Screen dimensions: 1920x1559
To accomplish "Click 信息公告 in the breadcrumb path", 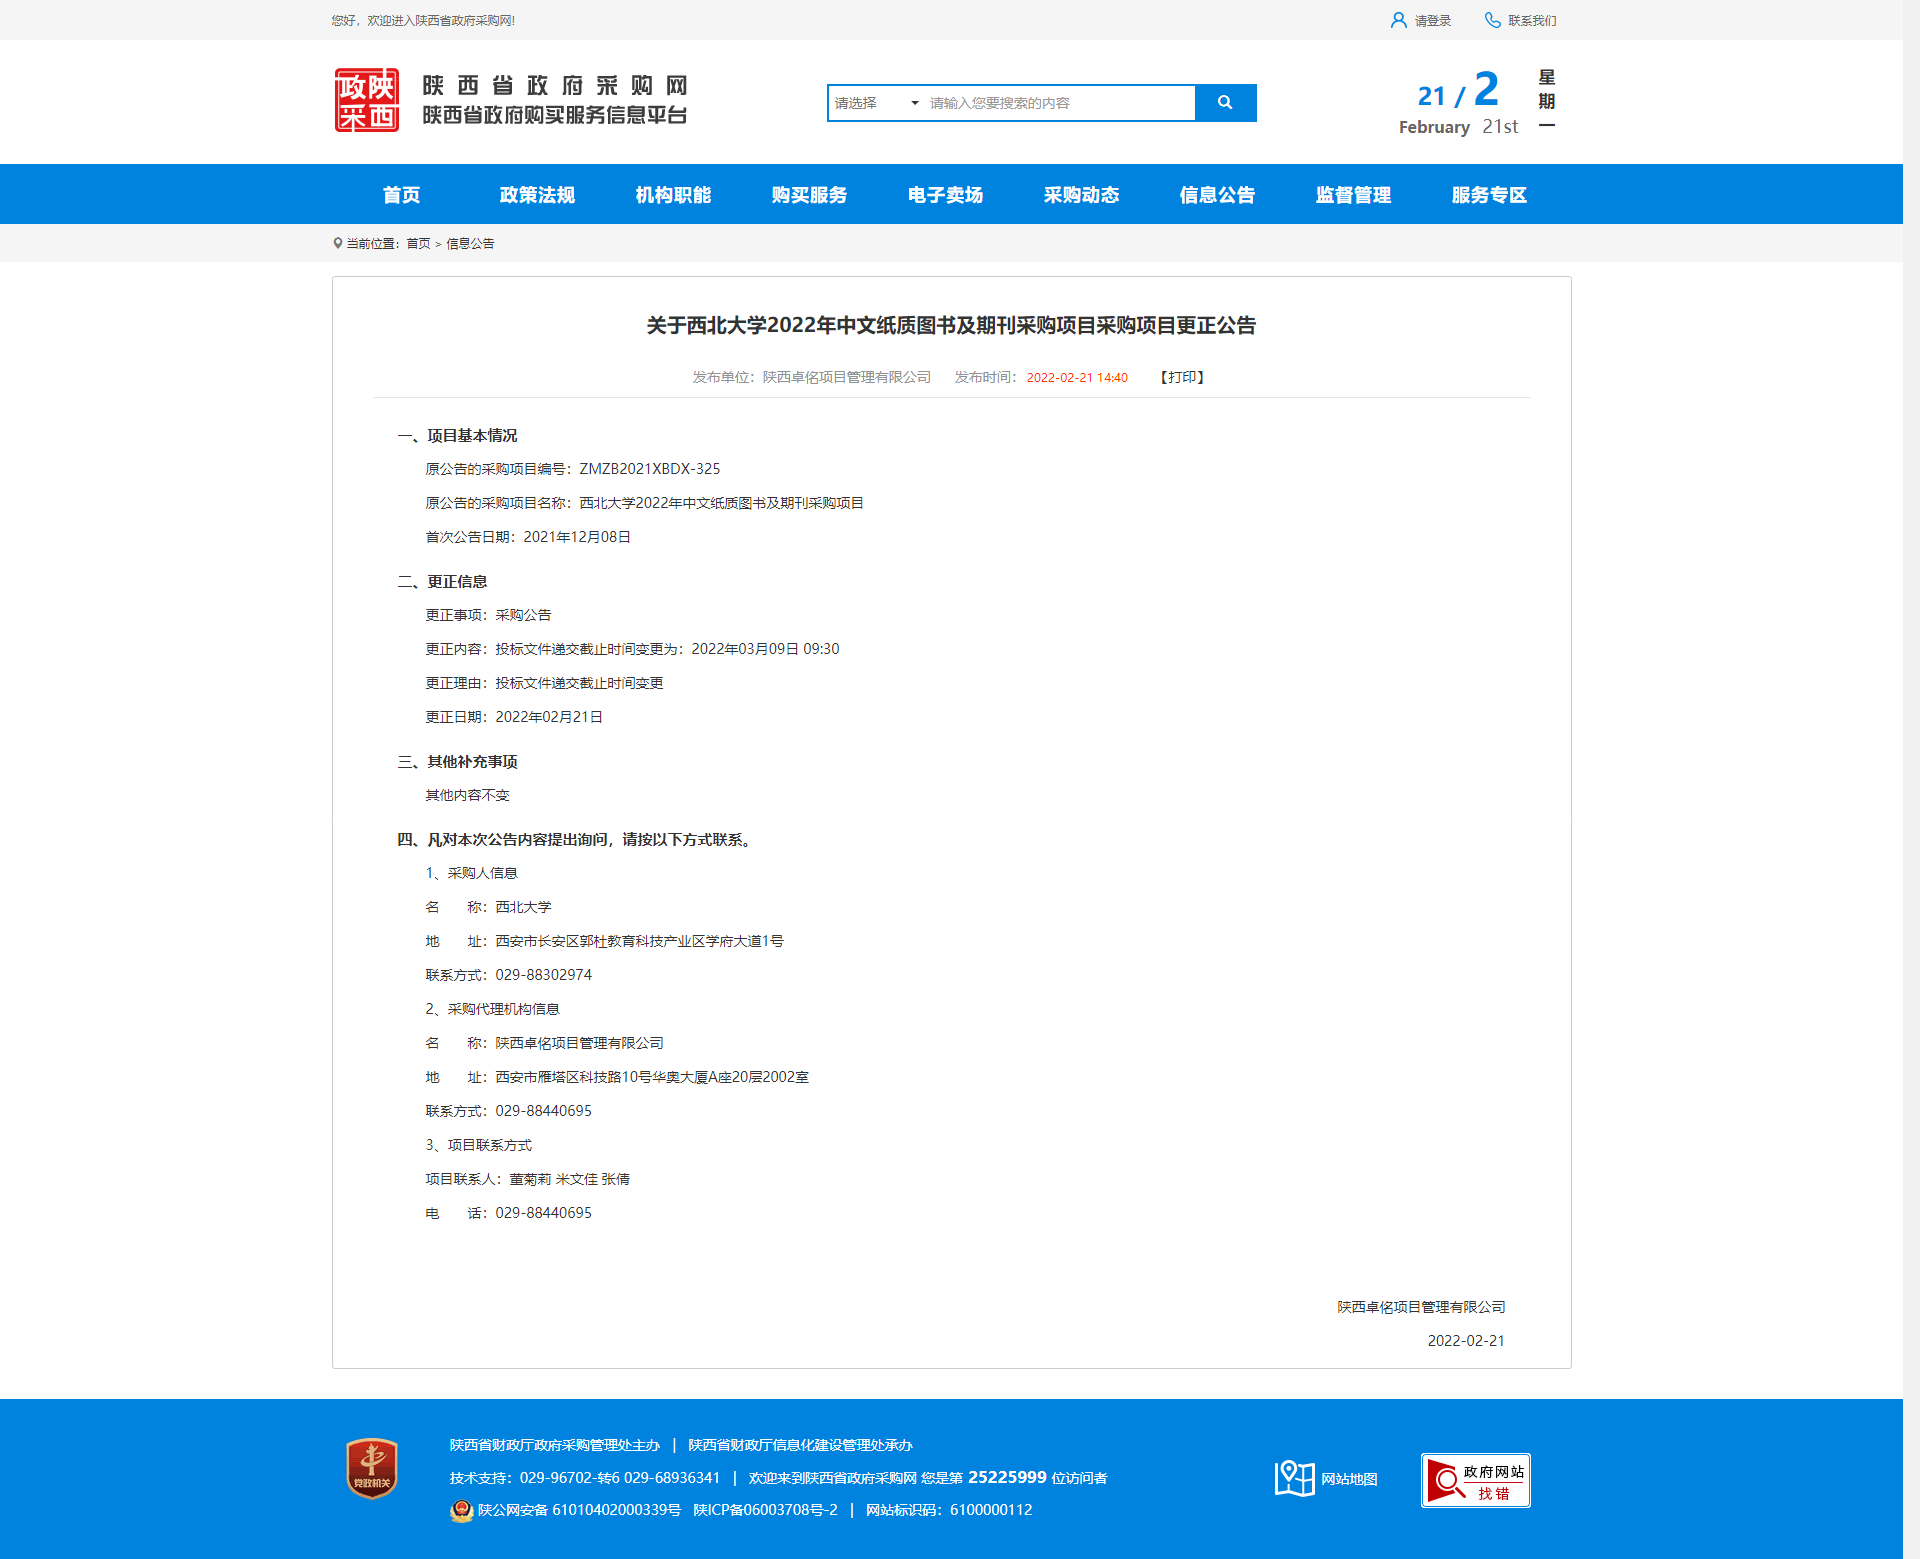I will click(x=470, y=243).
